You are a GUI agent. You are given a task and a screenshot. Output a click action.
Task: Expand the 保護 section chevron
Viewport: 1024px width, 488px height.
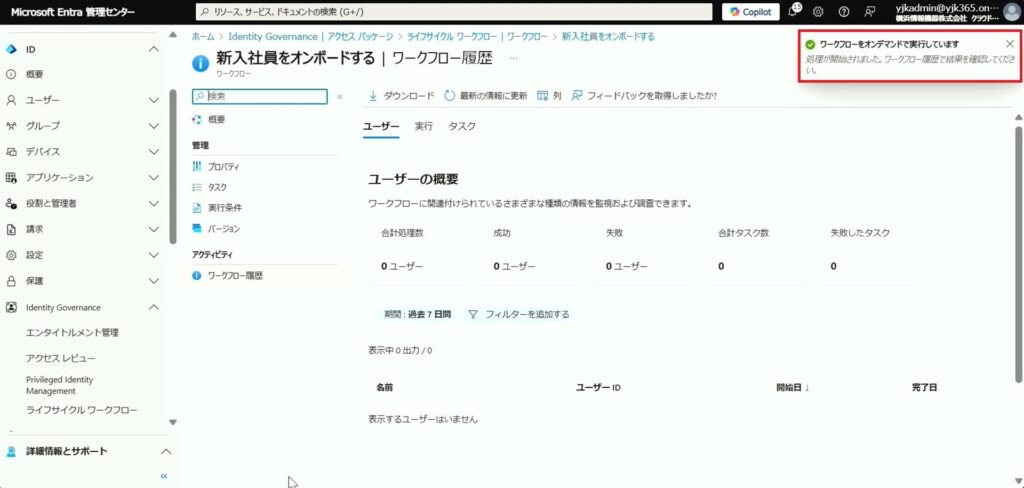153,281
